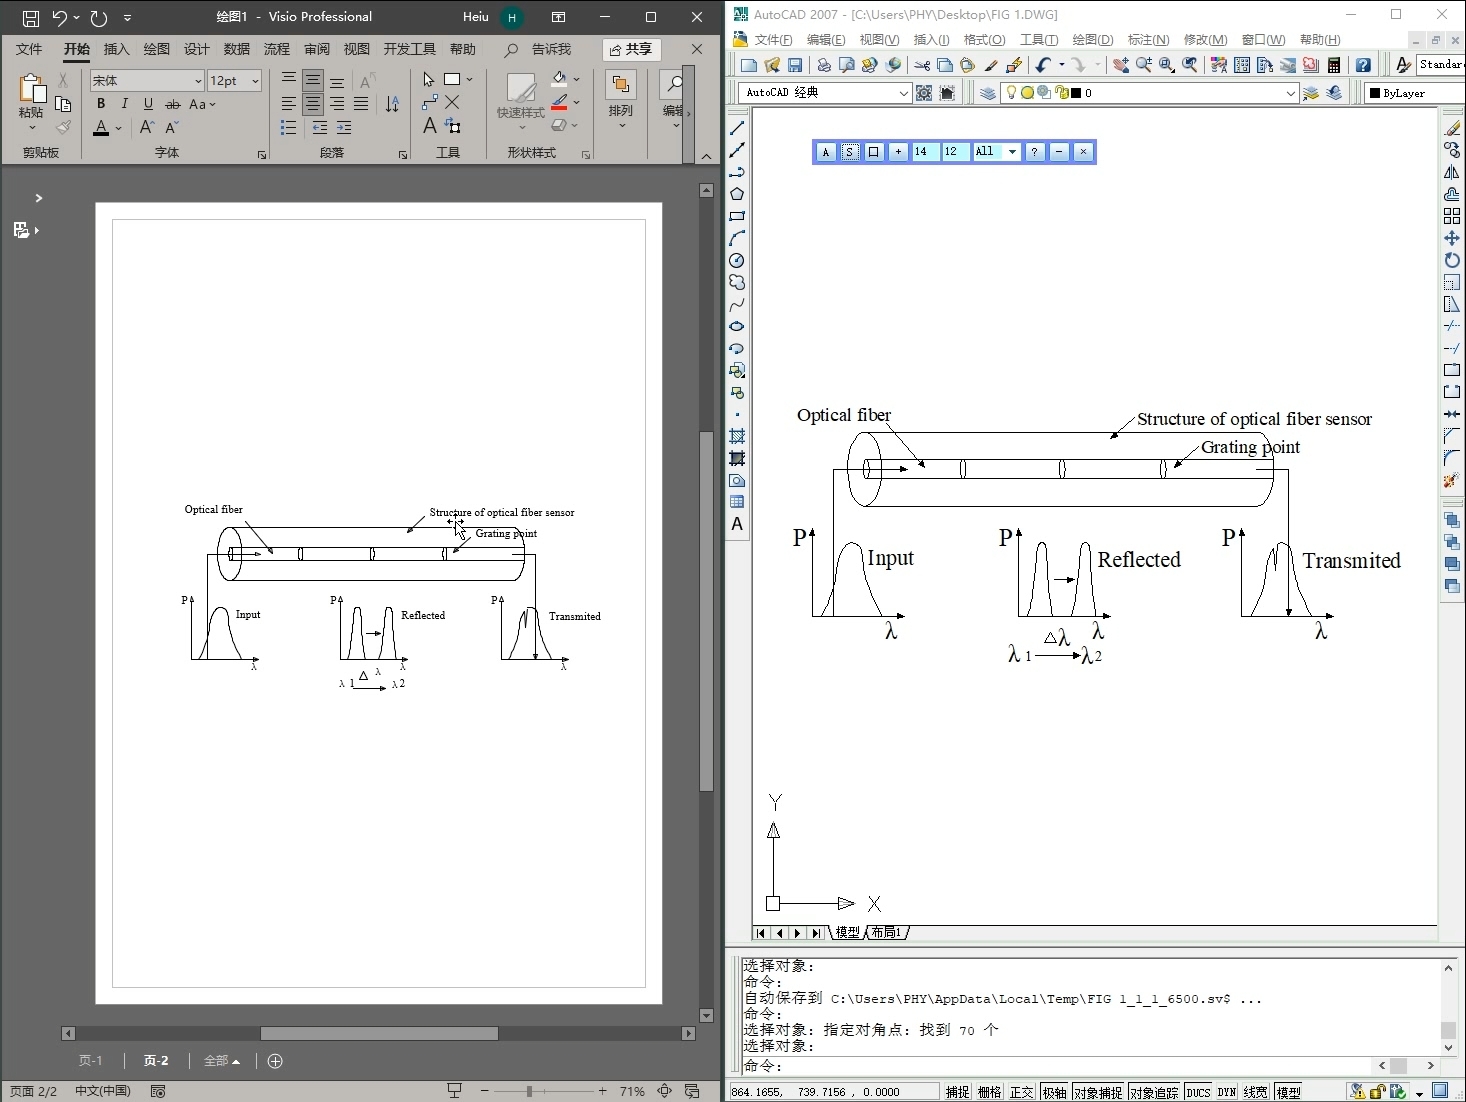1466x1102 pixels.
Task: Toggle 对象捕捉 object snap in status bar
Action: click(1097, 1092)
